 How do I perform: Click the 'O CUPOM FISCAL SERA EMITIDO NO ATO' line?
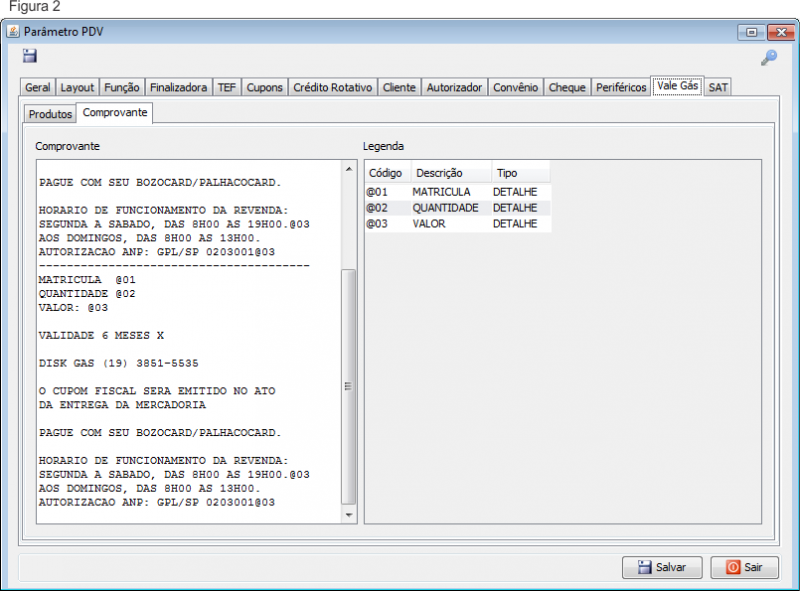157,391
